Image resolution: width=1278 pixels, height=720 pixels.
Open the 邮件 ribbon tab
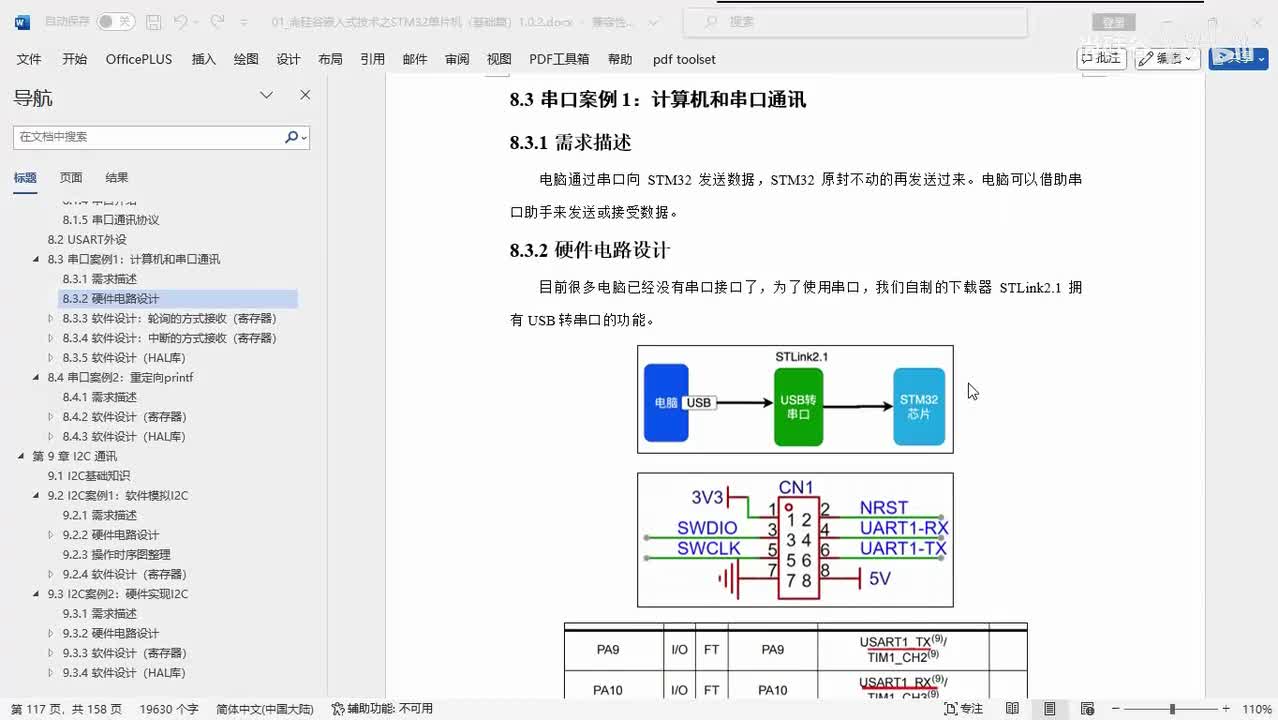point(415,59)
